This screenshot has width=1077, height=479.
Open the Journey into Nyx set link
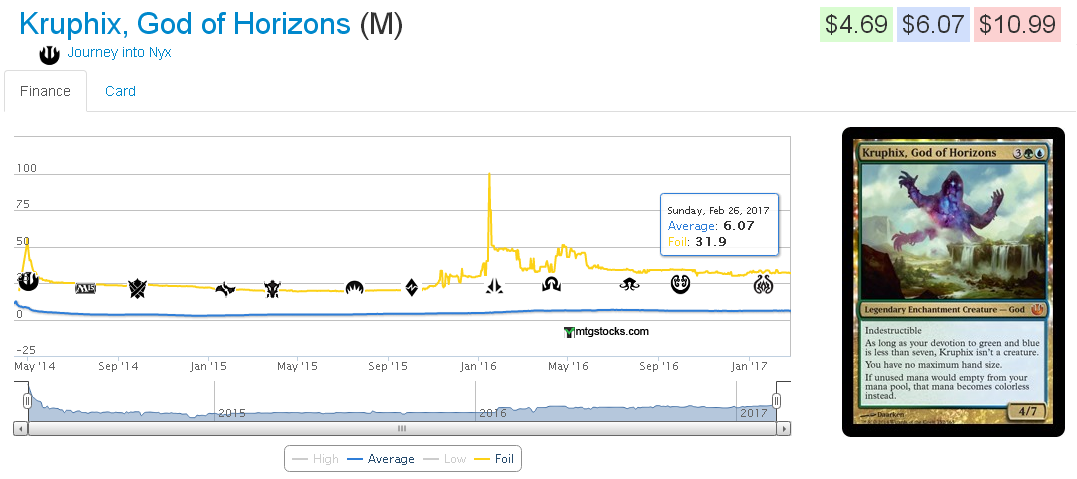pos(120,52)
